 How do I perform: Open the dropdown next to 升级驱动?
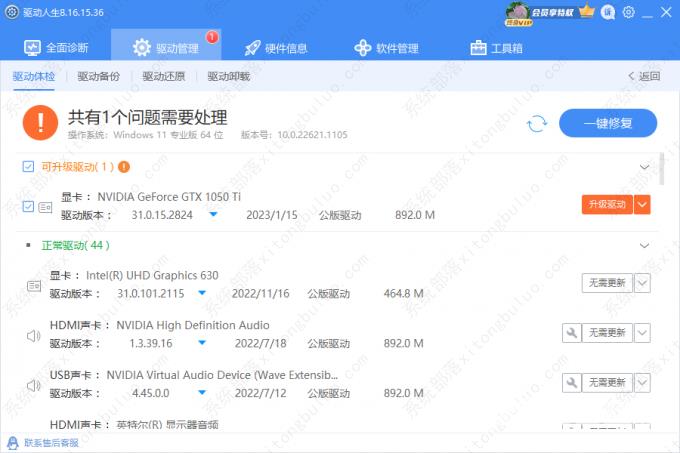[642, 205]
